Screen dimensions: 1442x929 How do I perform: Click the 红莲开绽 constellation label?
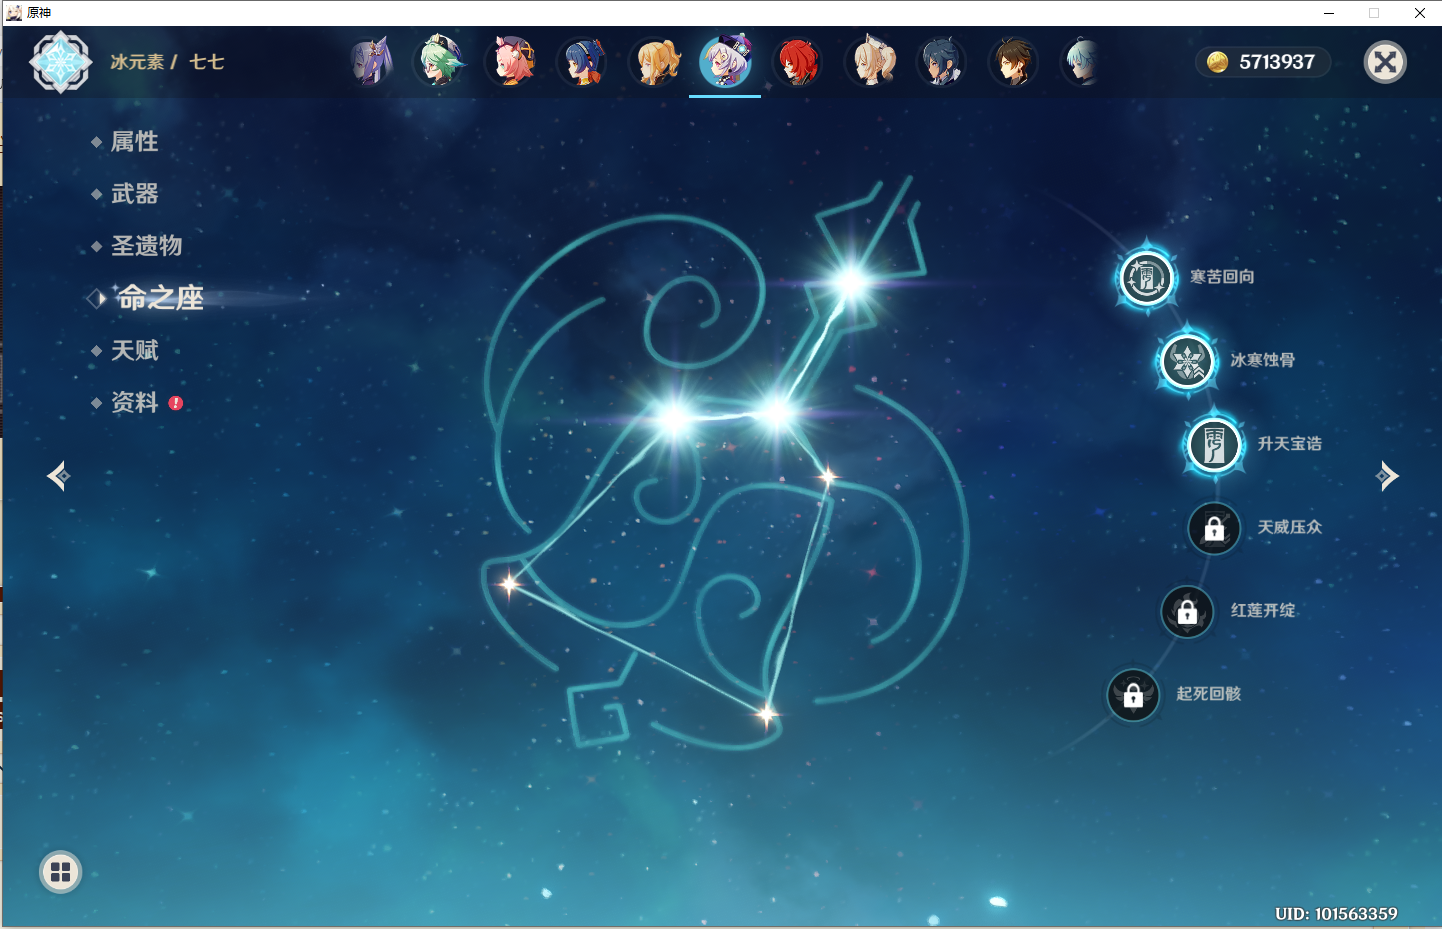(x=1263, y=610)
